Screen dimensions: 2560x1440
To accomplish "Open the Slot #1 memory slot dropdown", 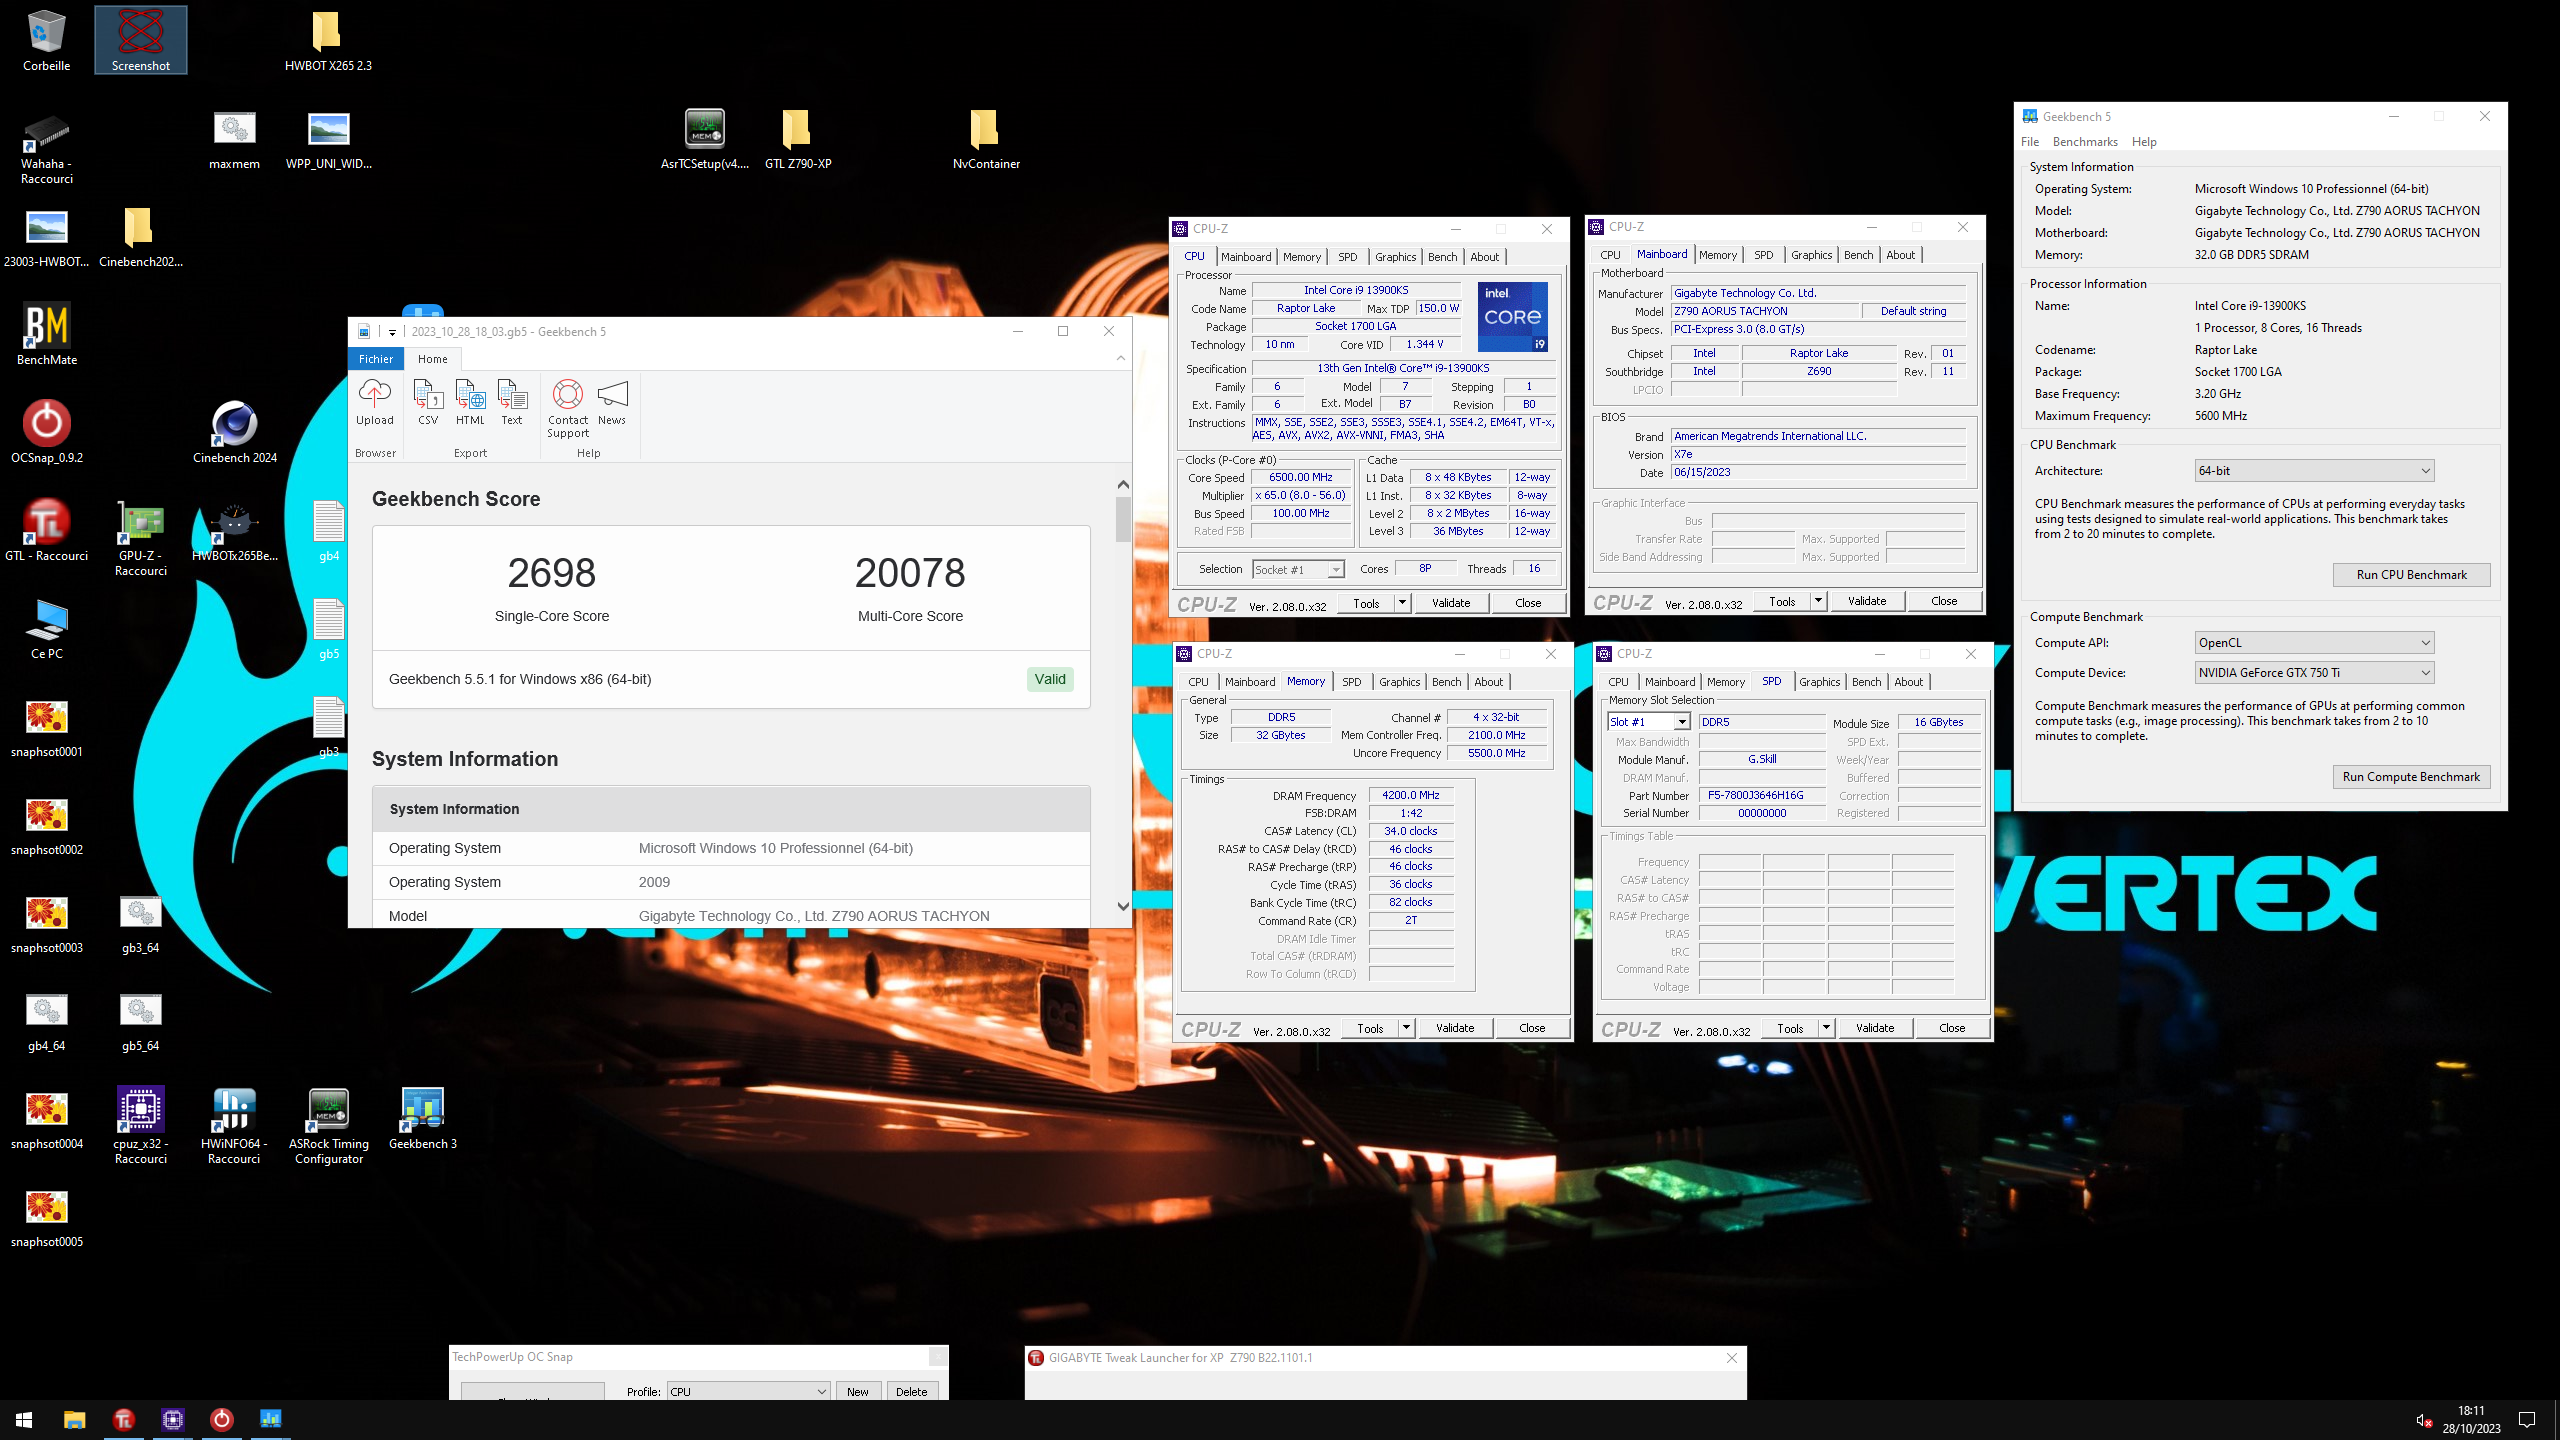I will (x=1649, y=722).
